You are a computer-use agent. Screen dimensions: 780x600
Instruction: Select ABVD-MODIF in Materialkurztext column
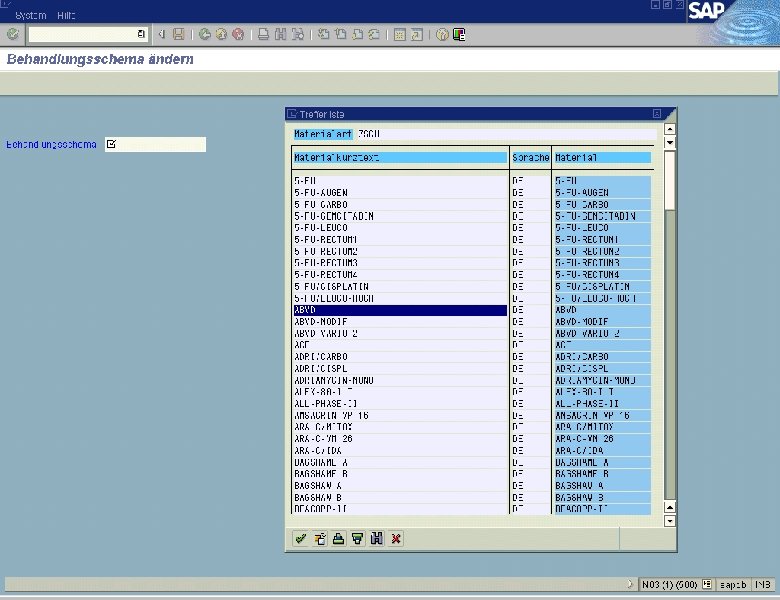pos(400,322)
